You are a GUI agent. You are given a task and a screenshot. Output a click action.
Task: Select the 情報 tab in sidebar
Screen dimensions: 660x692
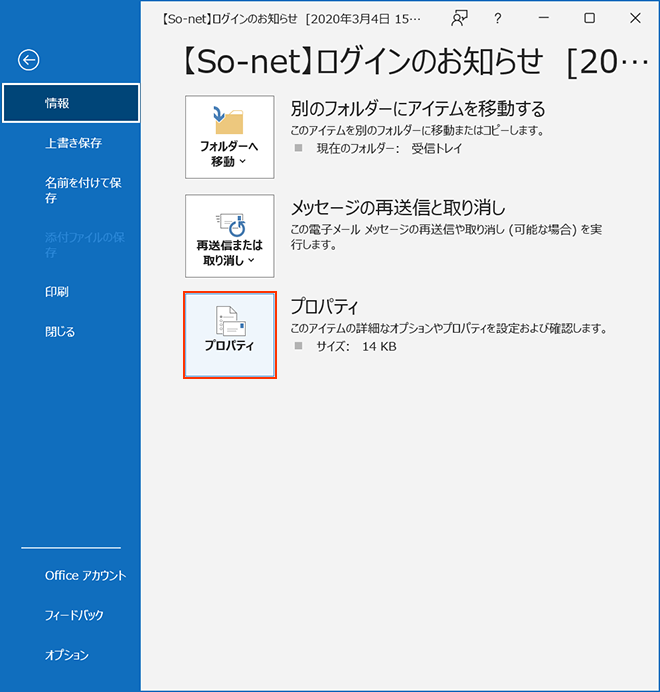(x=71, y=103)
